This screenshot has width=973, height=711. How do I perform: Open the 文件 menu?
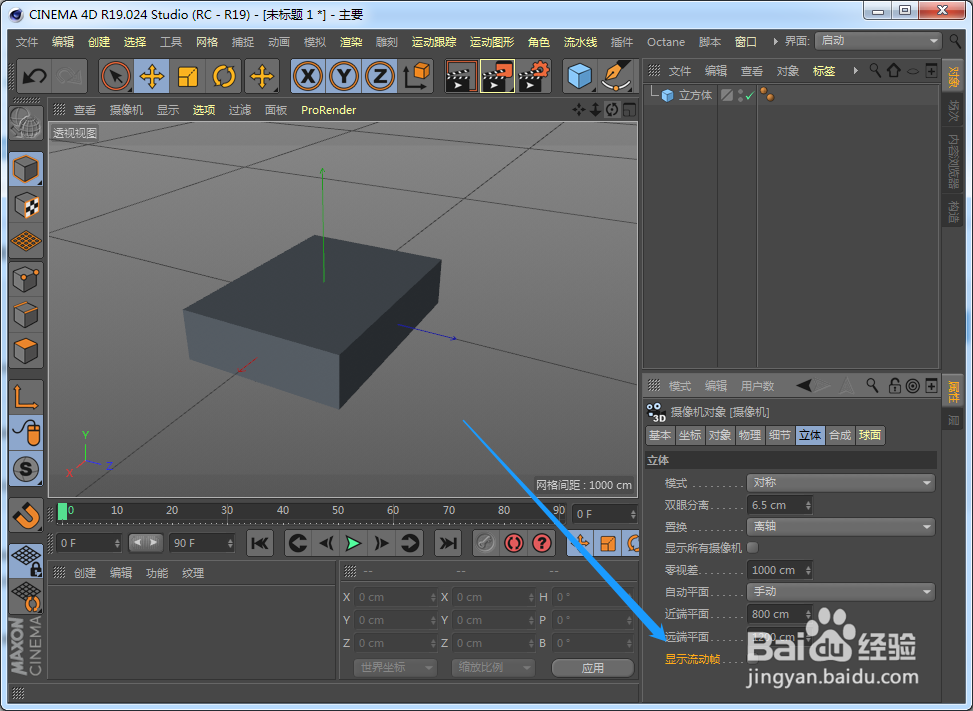click(27, 42)
